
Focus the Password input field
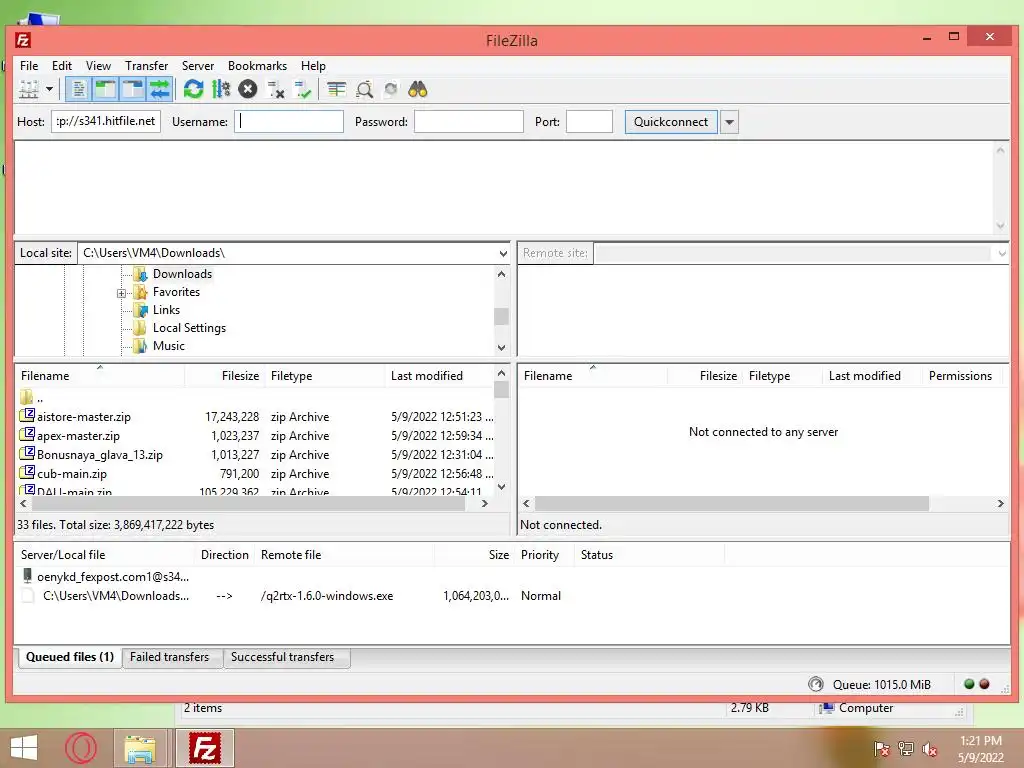(469, 121)
